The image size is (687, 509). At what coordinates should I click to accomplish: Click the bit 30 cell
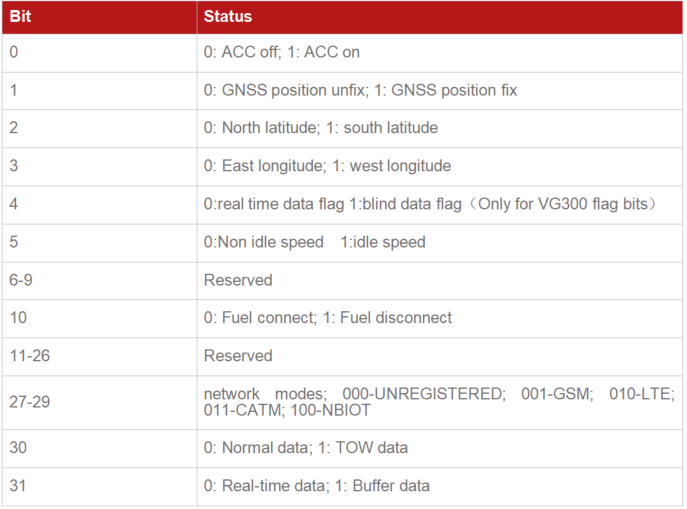coord(18,448)
